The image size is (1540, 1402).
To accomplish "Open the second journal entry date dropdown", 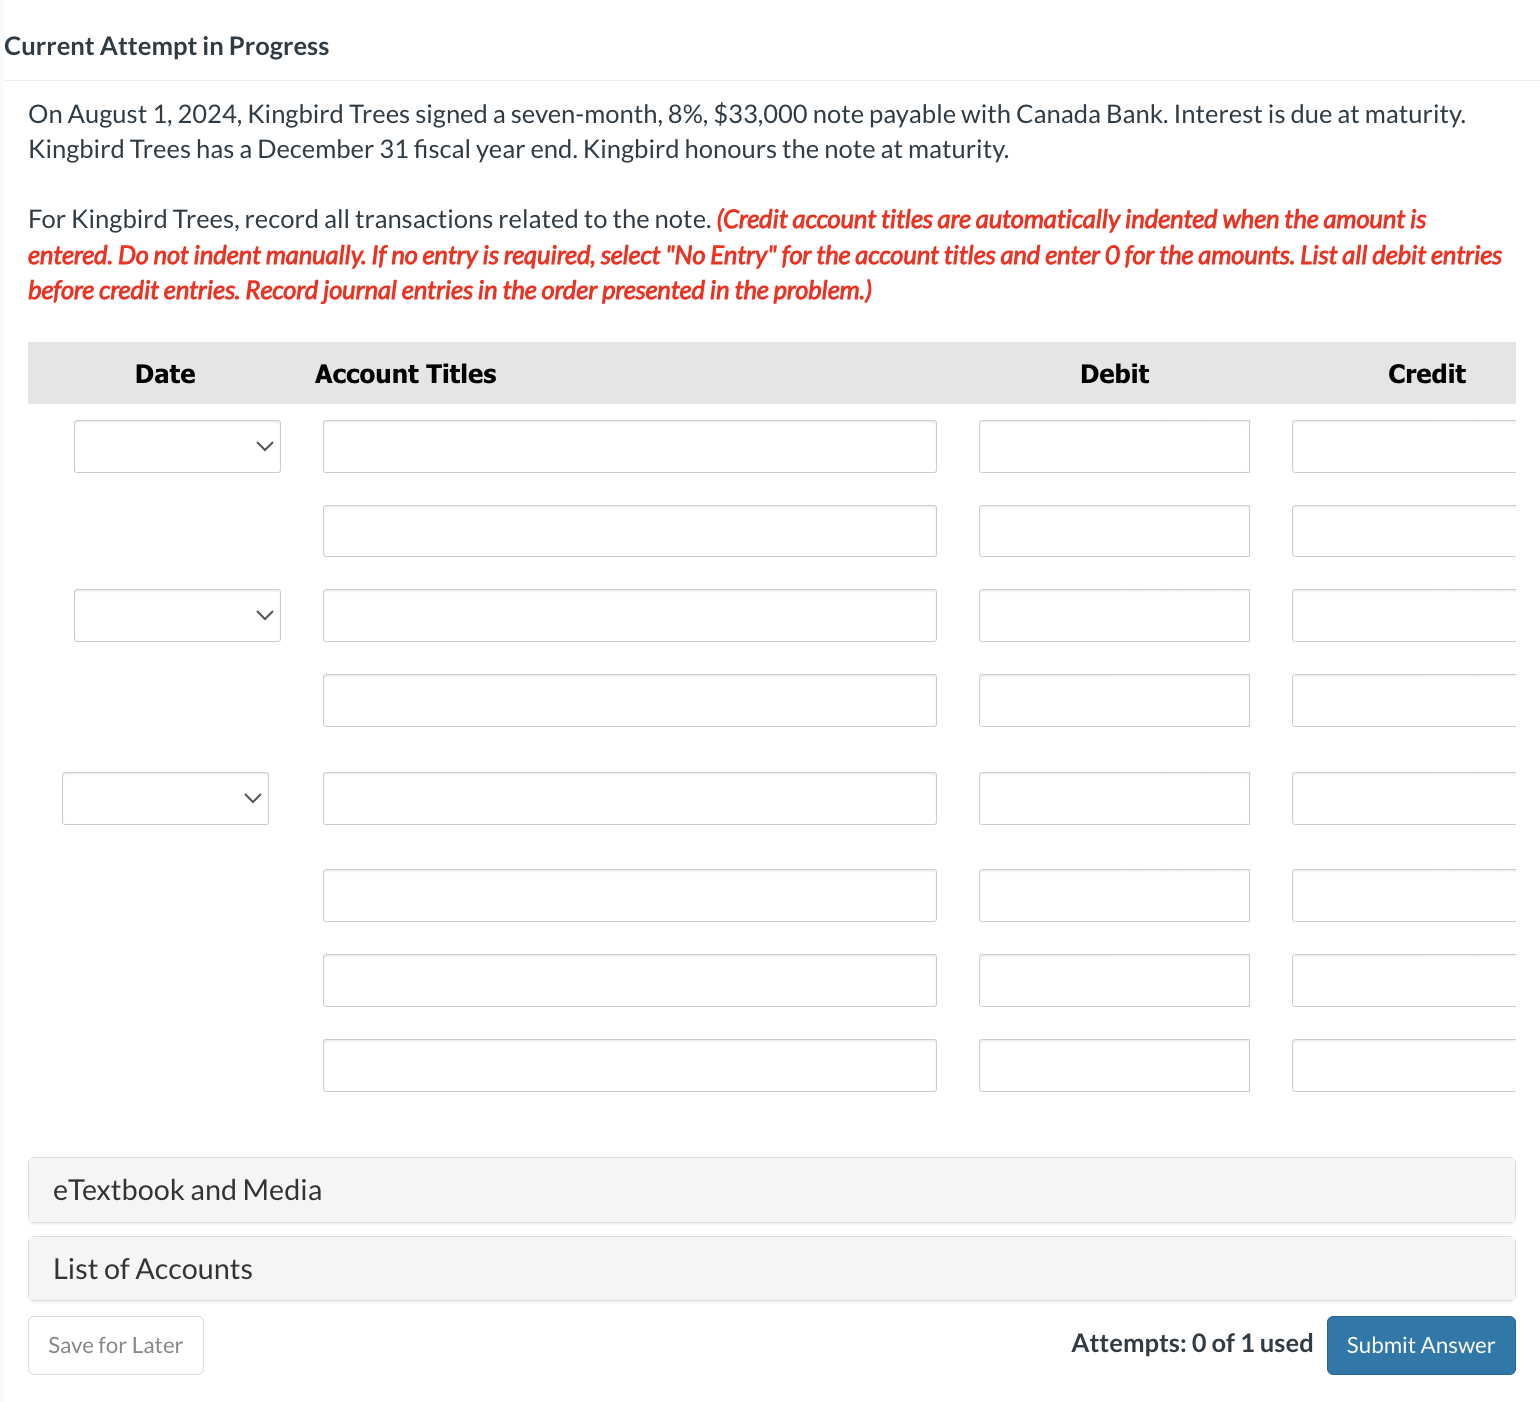I will click(177, 615).
